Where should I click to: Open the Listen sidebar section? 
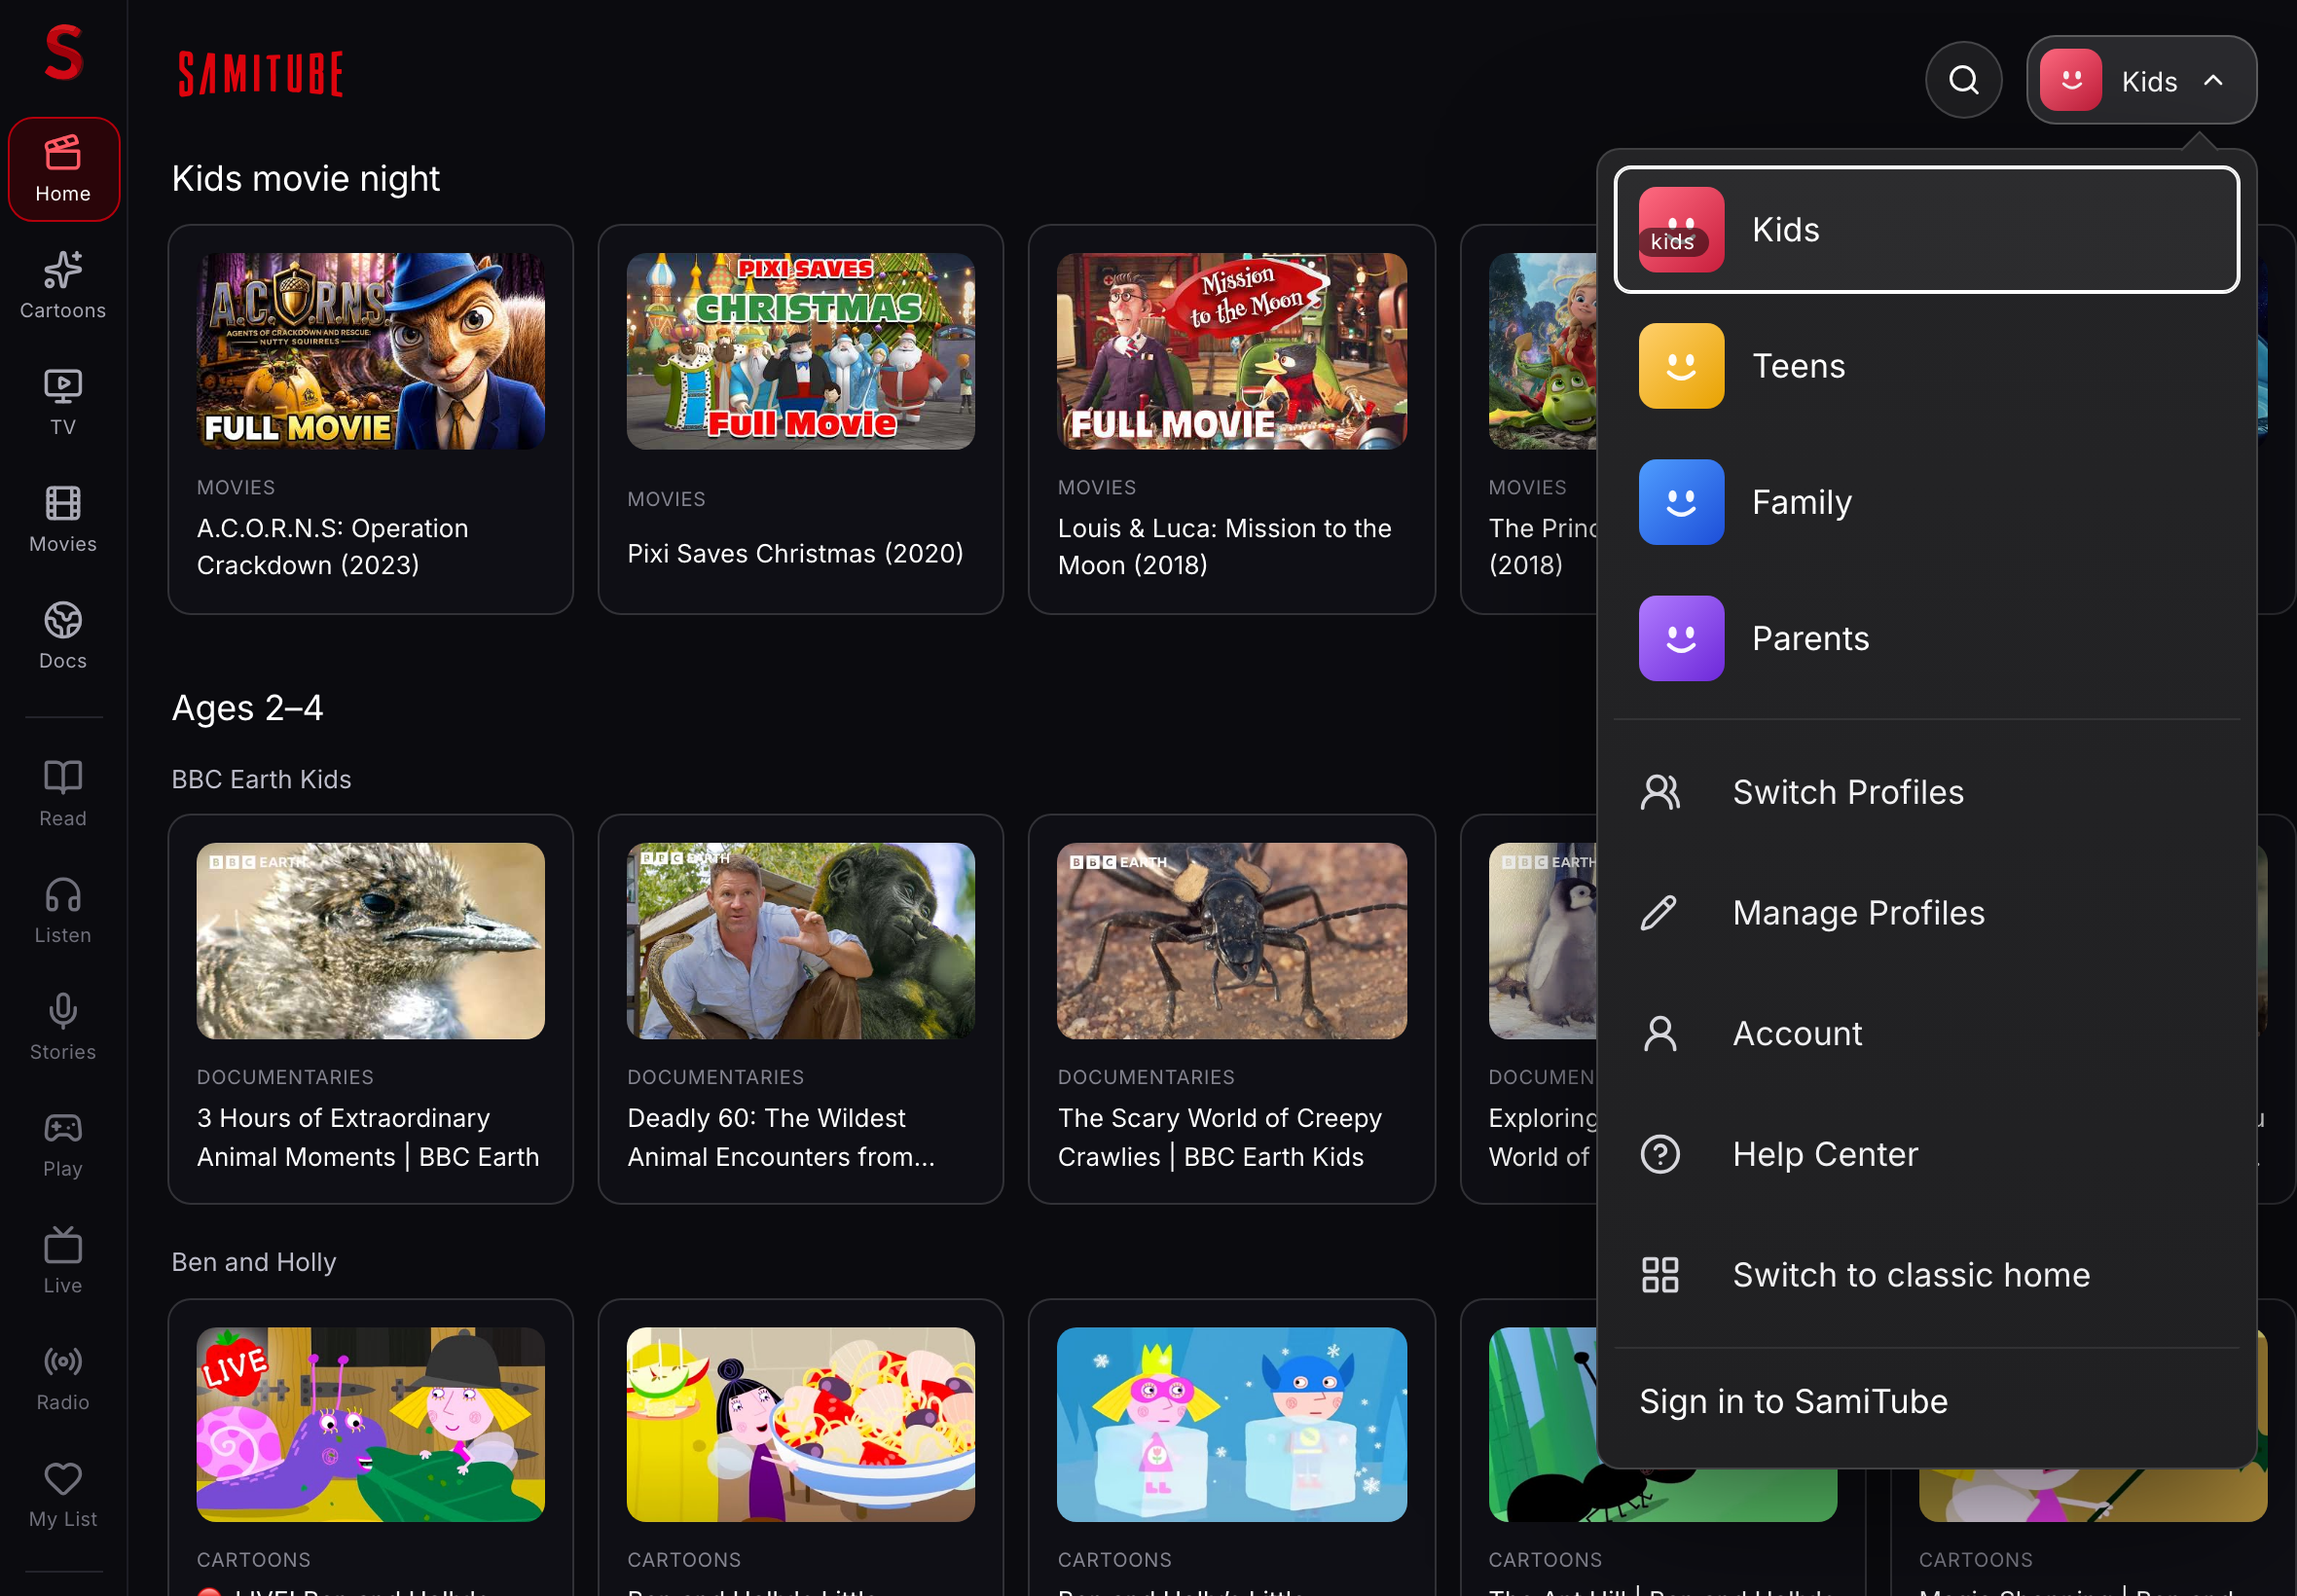(x=63, y=911)
